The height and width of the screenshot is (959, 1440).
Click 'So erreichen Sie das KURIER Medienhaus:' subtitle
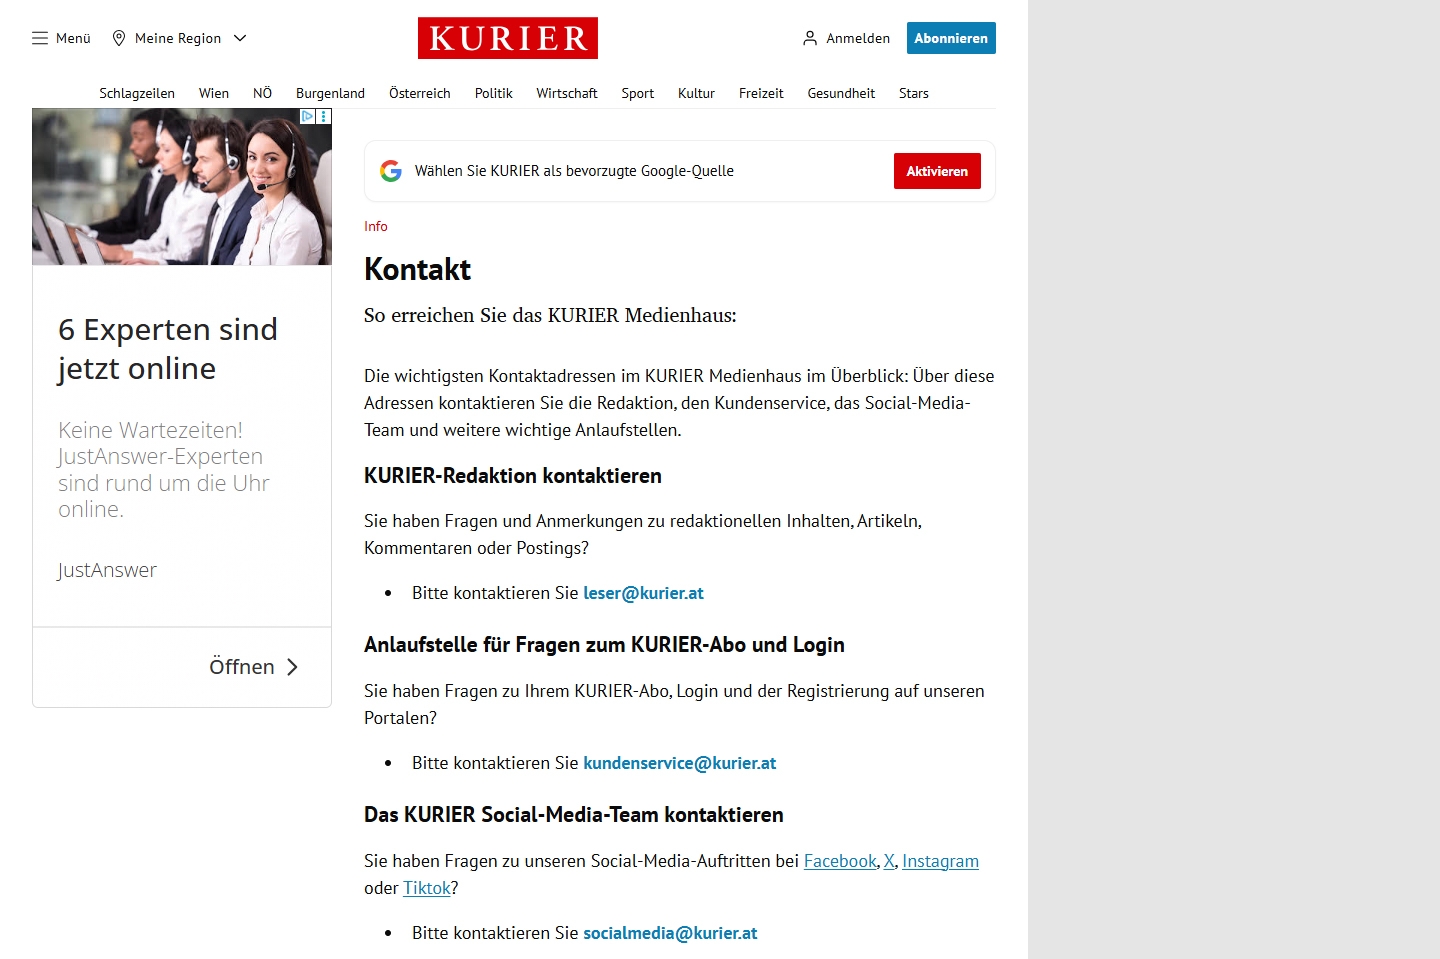pyautogui.click(x=550, y=315)
